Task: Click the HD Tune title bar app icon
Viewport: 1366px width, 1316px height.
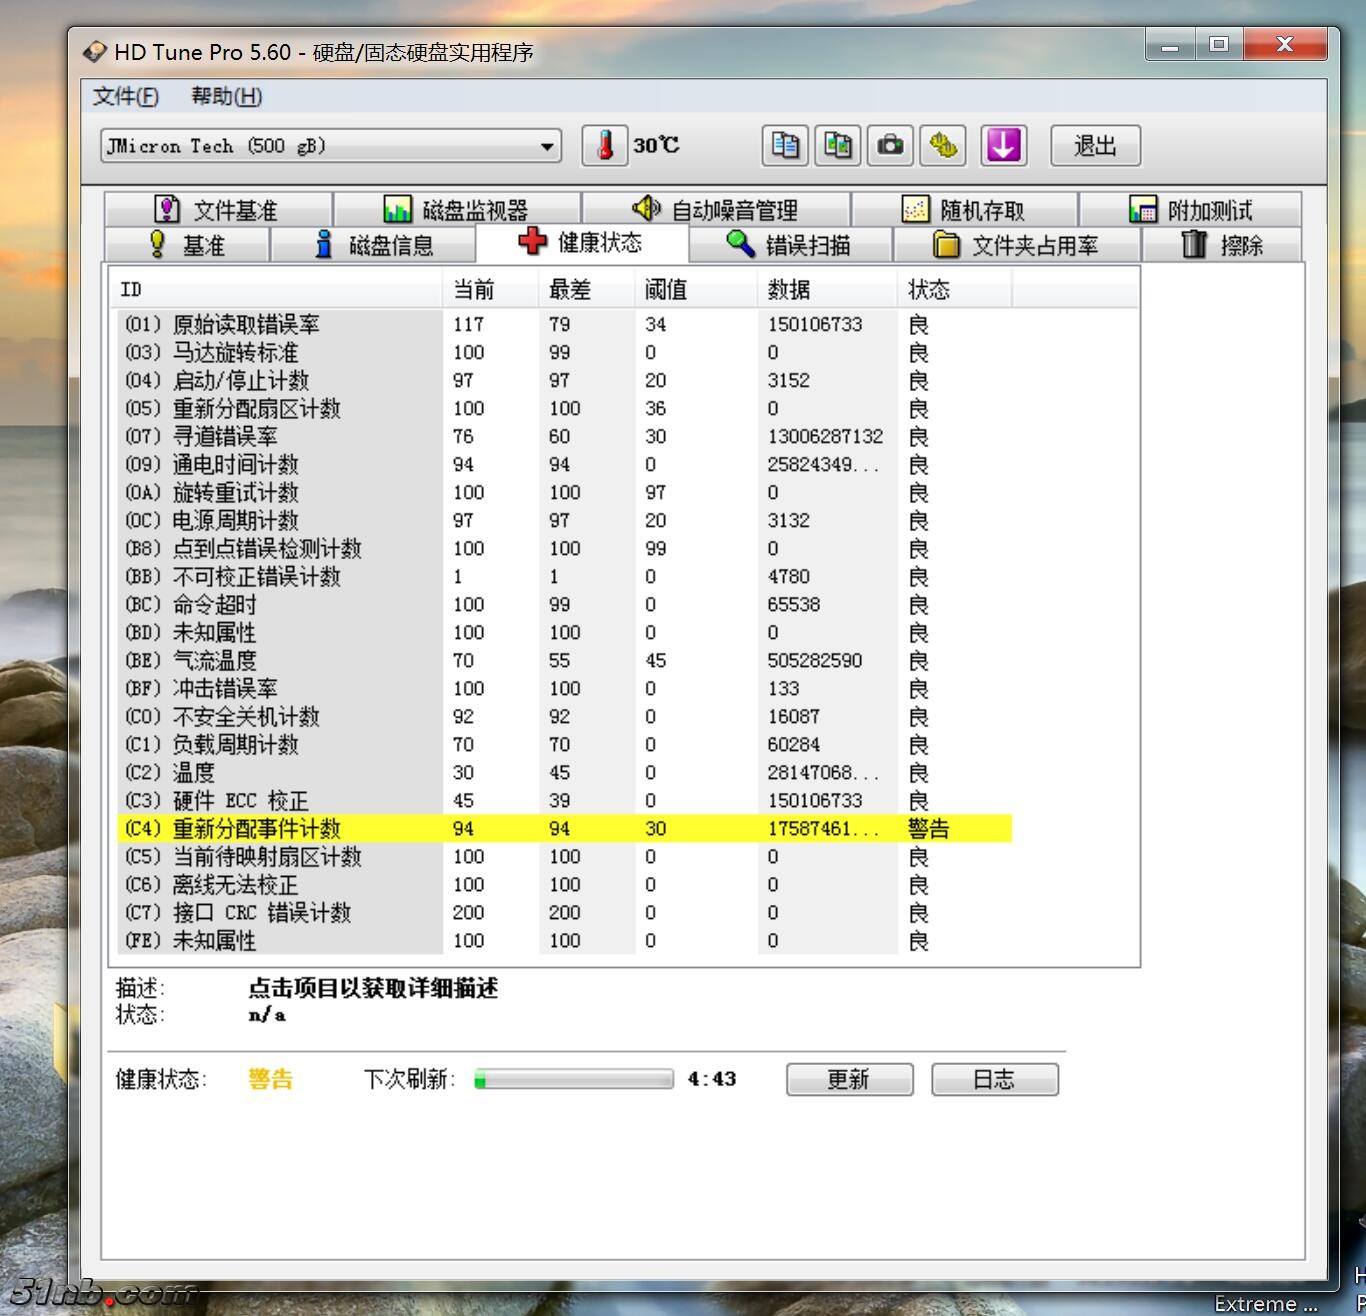Action: 95,52
